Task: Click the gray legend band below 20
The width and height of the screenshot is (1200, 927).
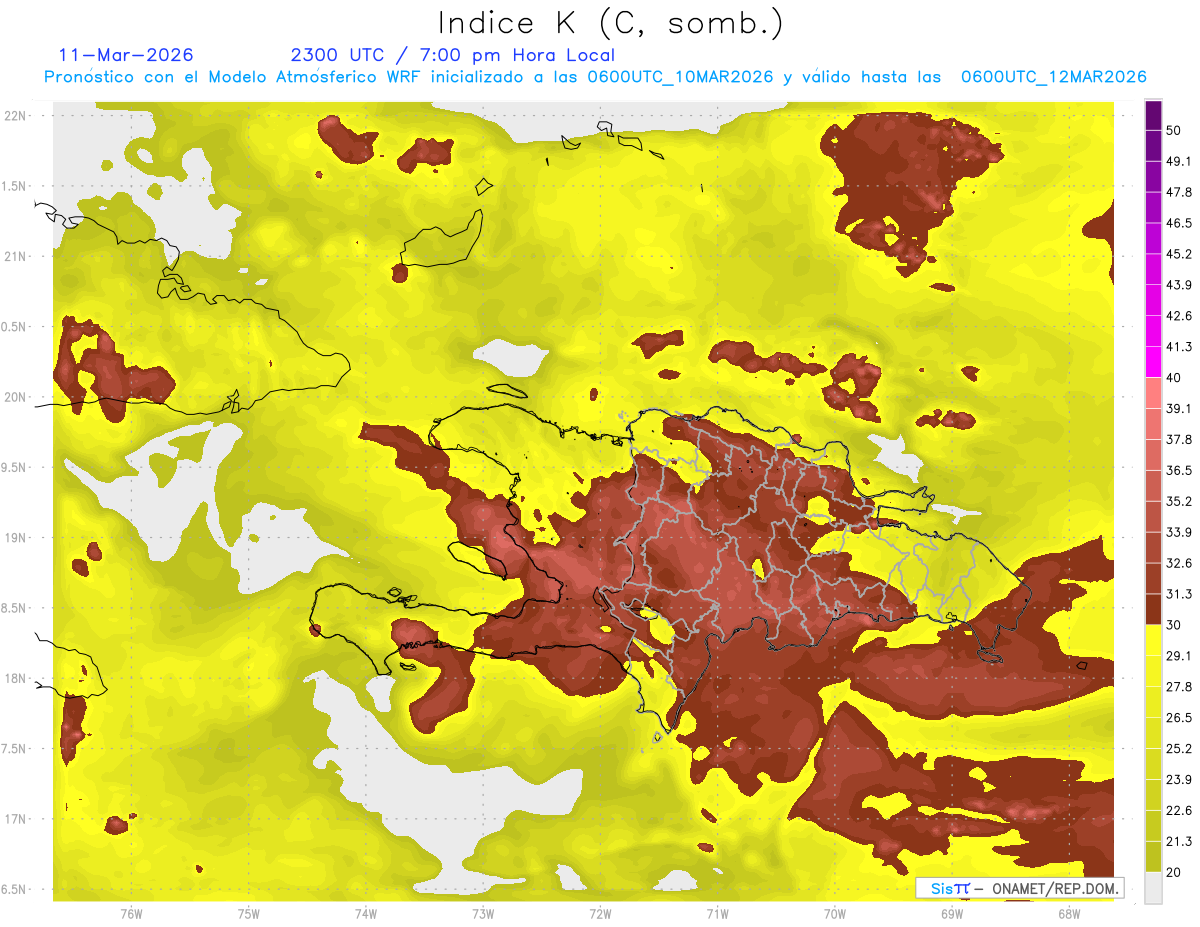Action: [x=1153, y=888]
